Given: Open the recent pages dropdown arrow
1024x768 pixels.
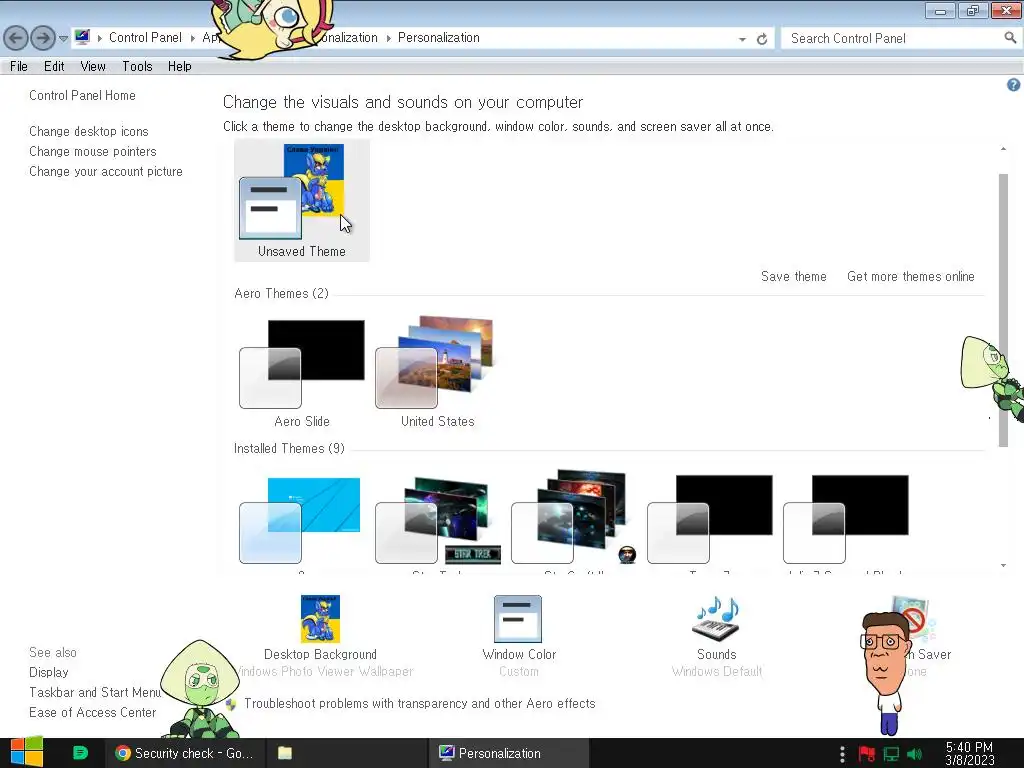Looking at the screenshot, I should pos(63,39).
